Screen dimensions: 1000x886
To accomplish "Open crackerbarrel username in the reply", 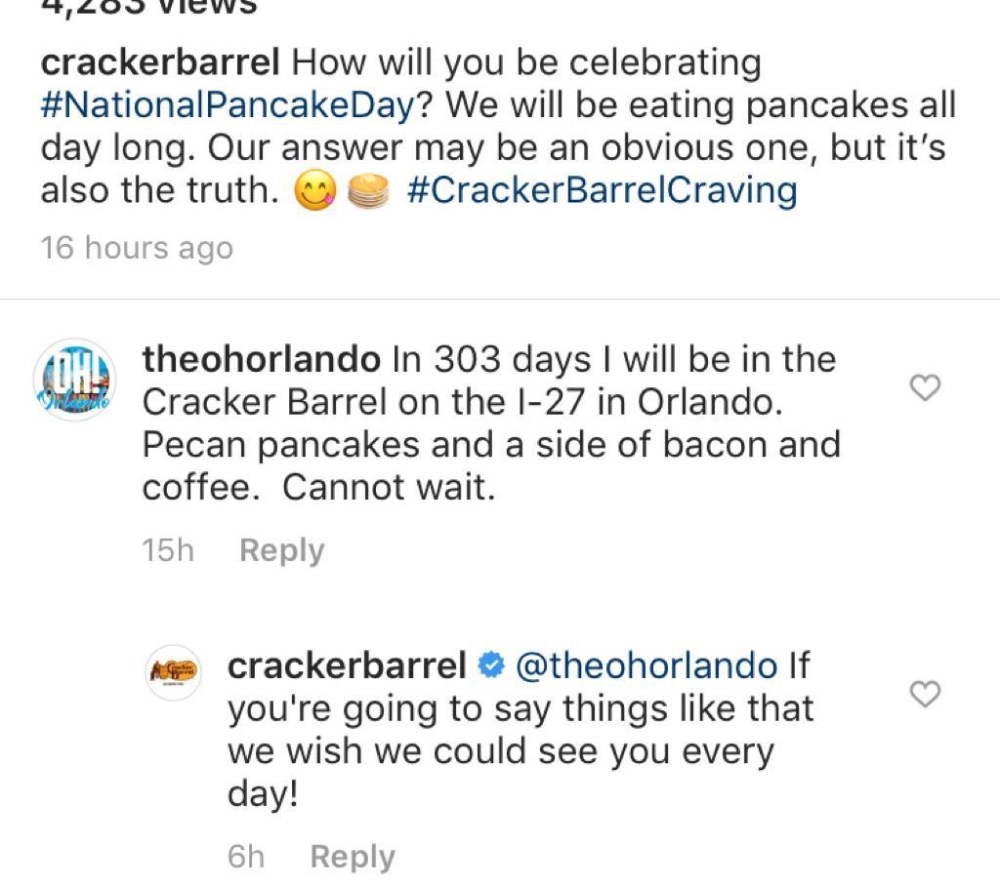I will tap(347, 666).
